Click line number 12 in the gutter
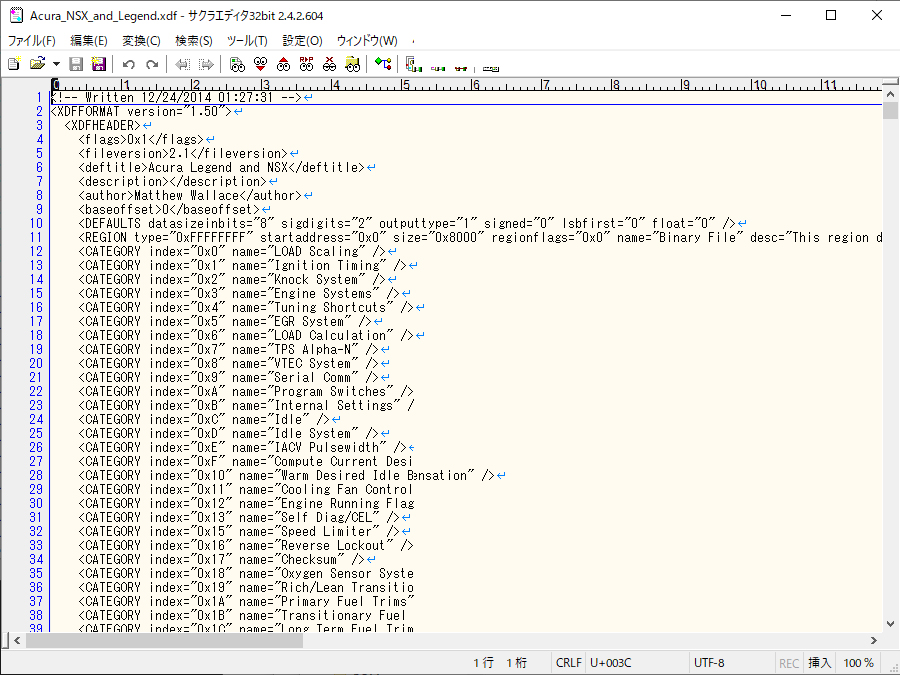Image resolution: width=900 pixels, height=675 pixels. (36, 251)
